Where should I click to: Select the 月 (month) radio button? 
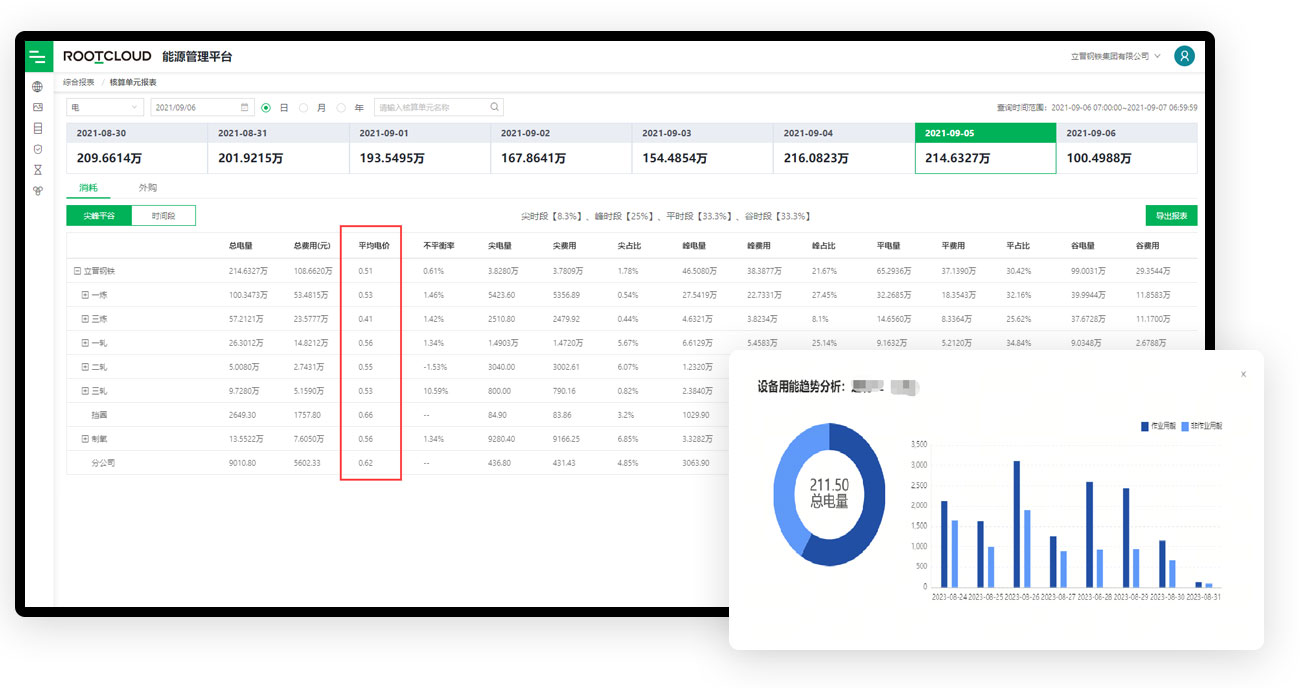(304, 107)
